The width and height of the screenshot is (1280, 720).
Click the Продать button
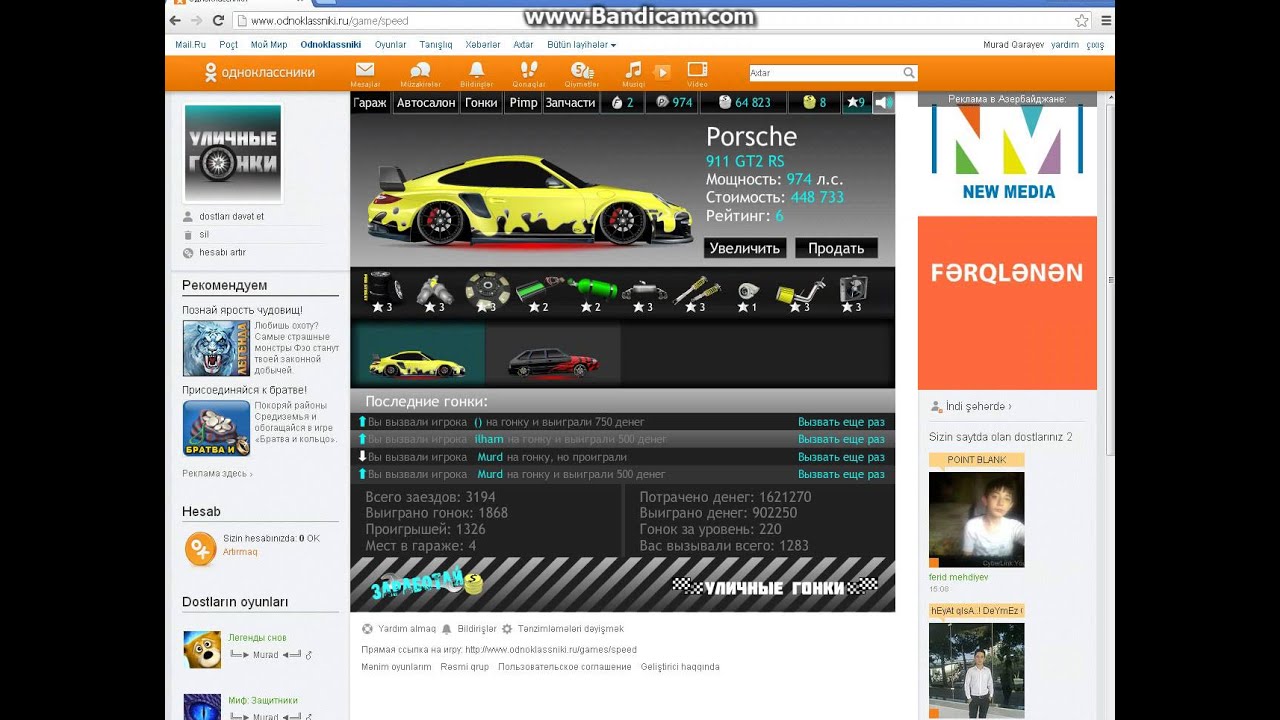[x=836, y=248]
